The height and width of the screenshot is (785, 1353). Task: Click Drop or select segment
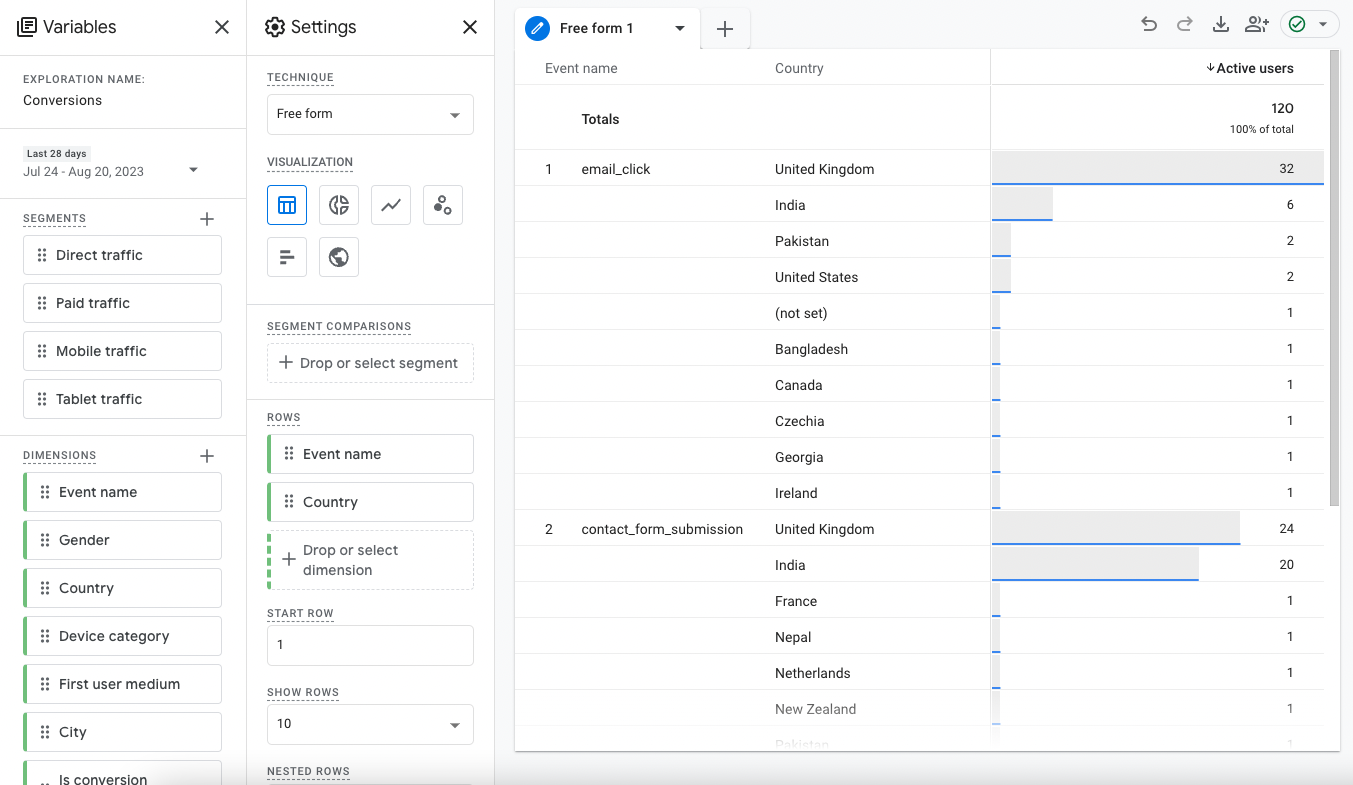370,363
